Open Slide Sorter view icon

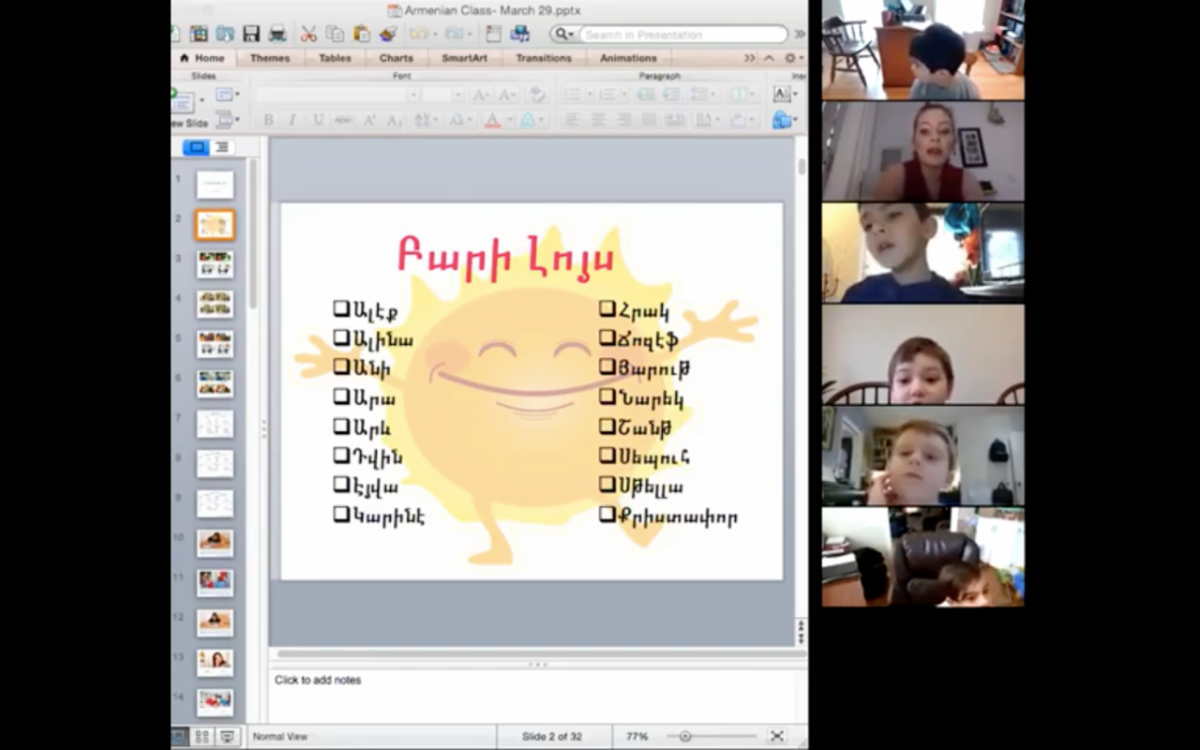(202, 736)
